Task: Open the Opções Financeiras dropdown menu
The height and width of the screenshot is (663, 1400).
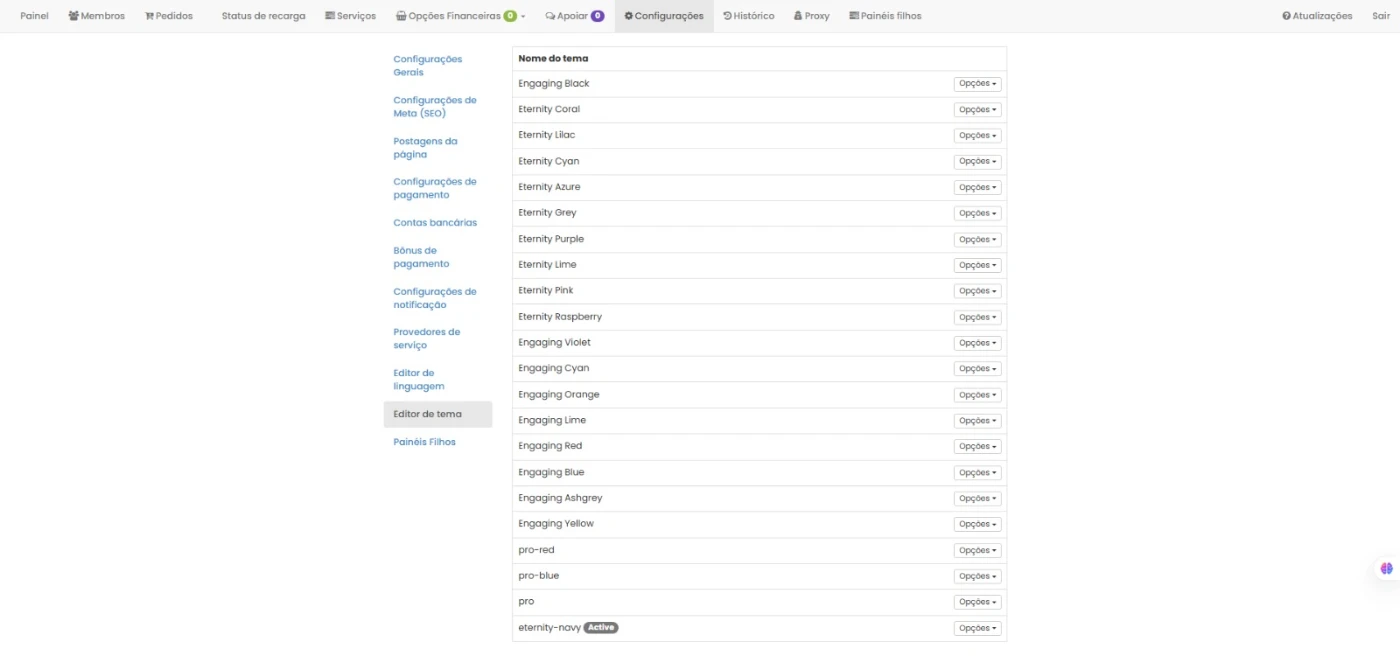Action: coord(460,16)
